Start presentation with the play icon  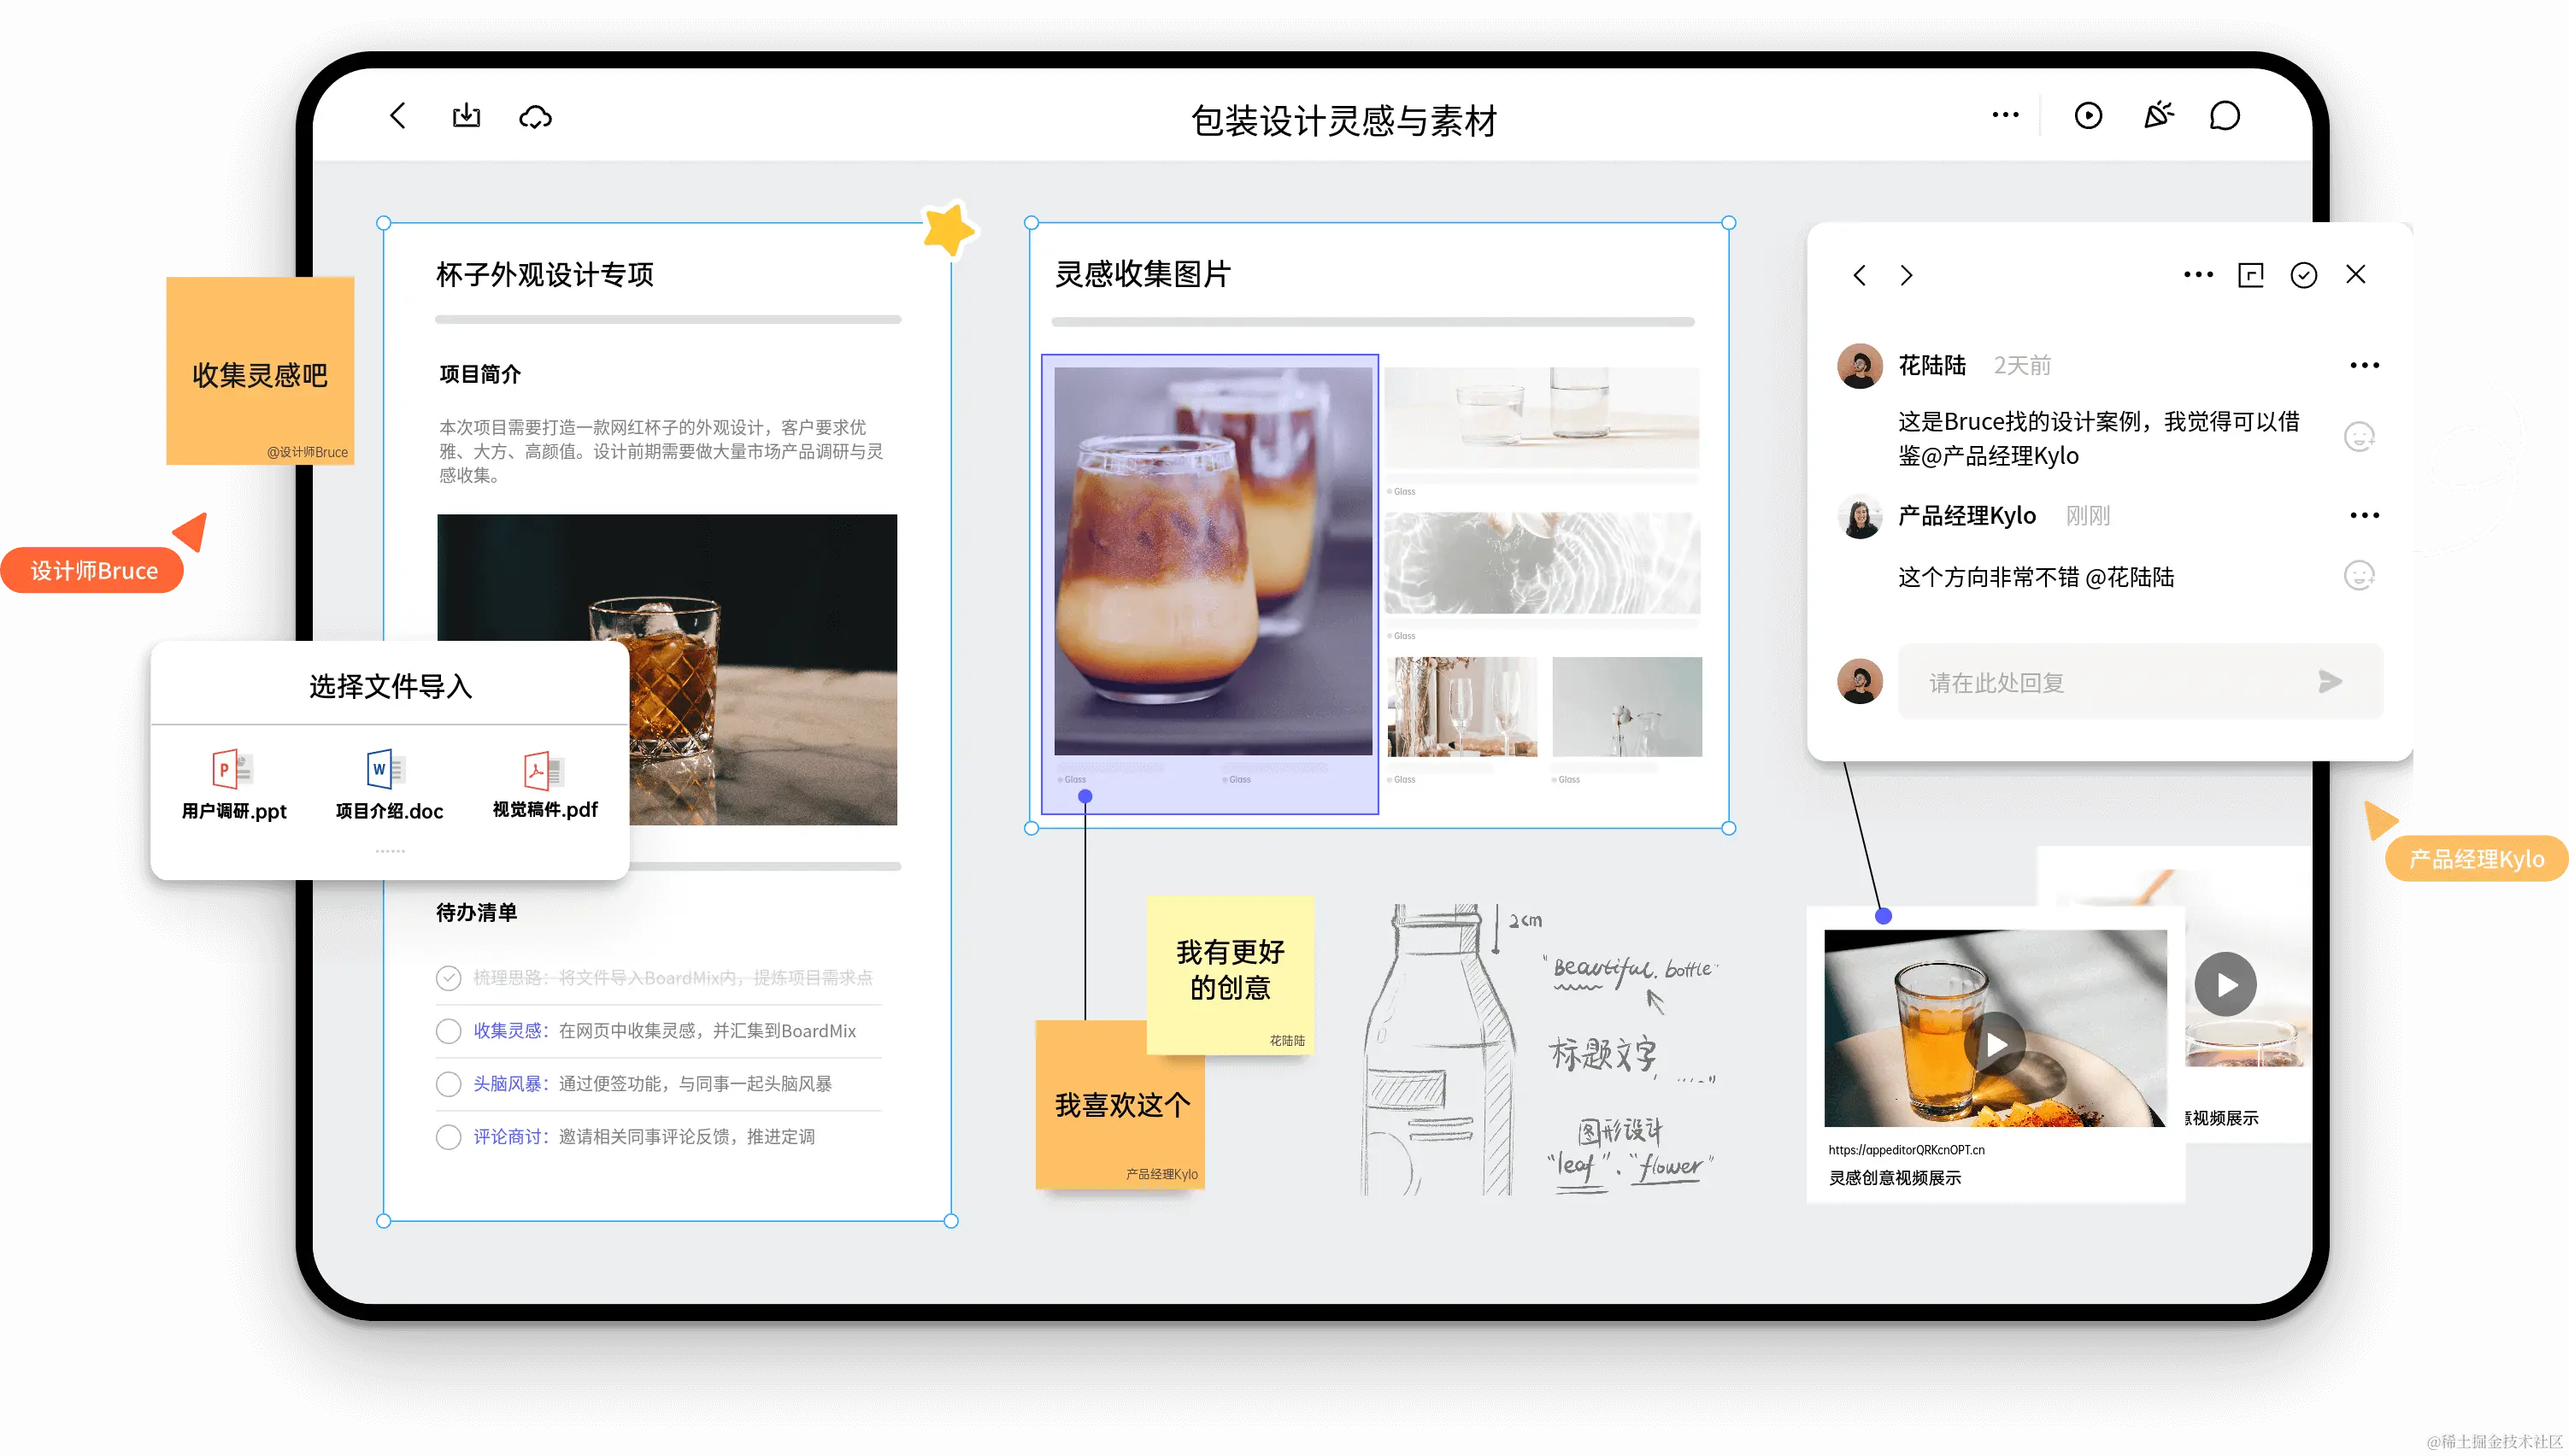[2088, 115]
